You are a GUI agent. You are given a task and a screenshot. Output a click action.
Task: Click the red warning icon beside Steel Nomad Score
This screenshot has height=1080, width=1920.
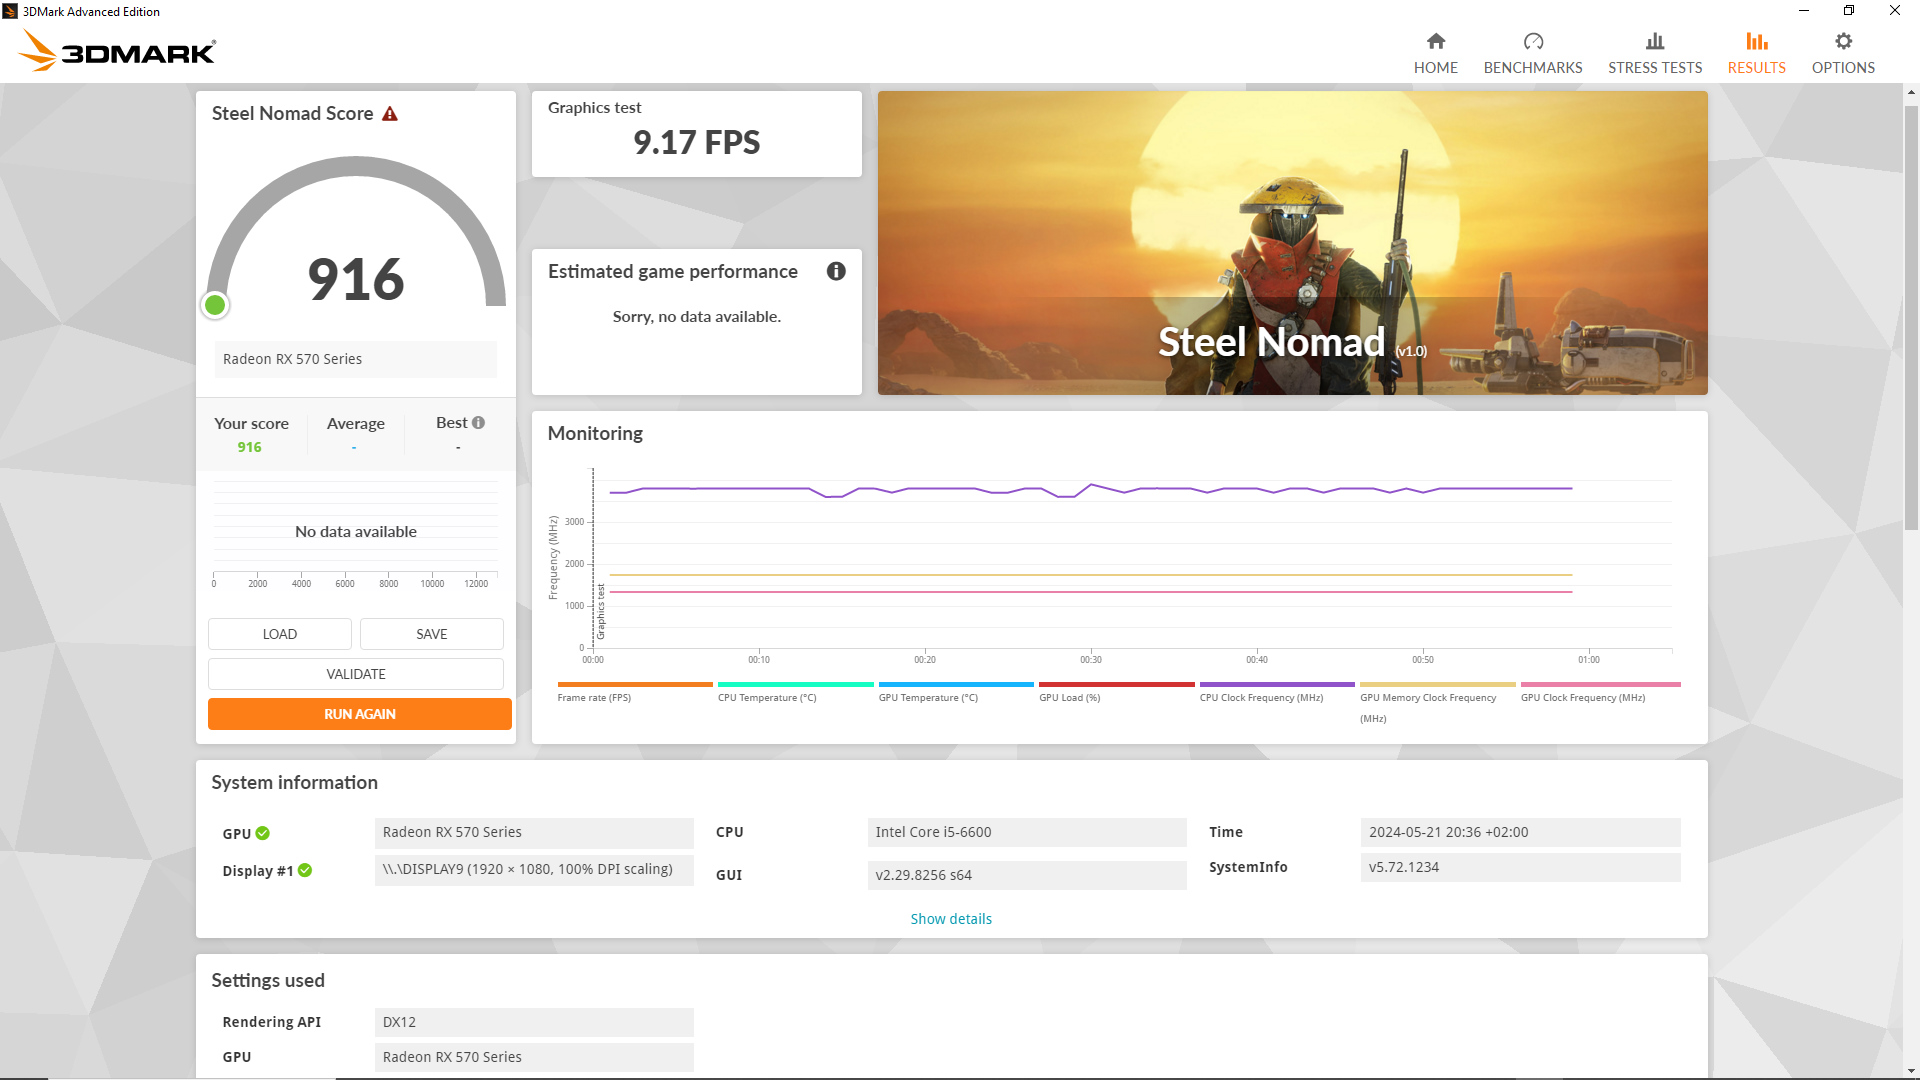tap(390, 114)
